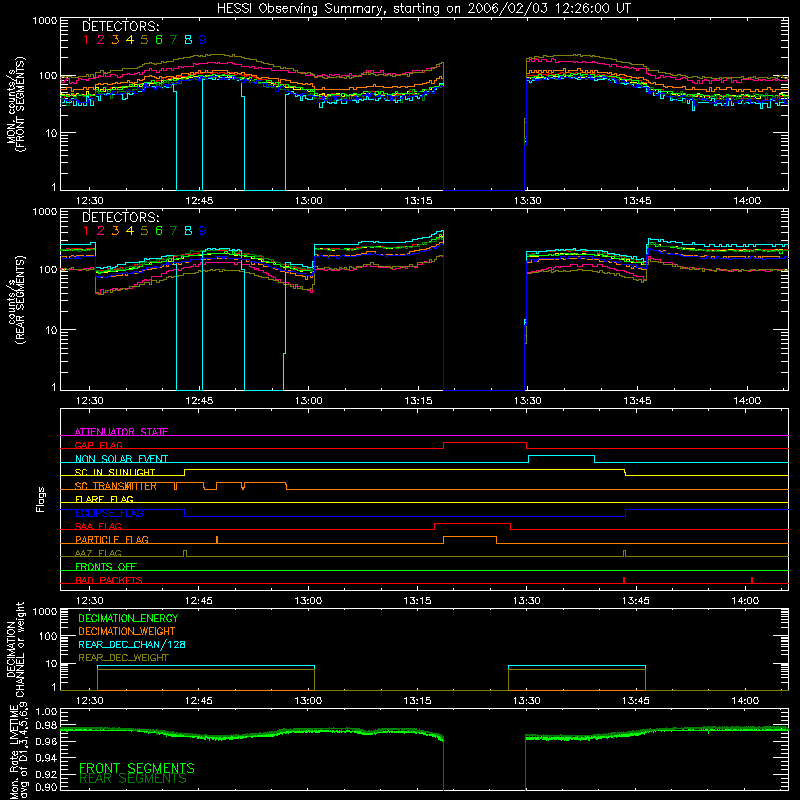Click the 0.96 value on livetime axis
Viewport: 800px width, 800px height.
(x=46, y=741)
